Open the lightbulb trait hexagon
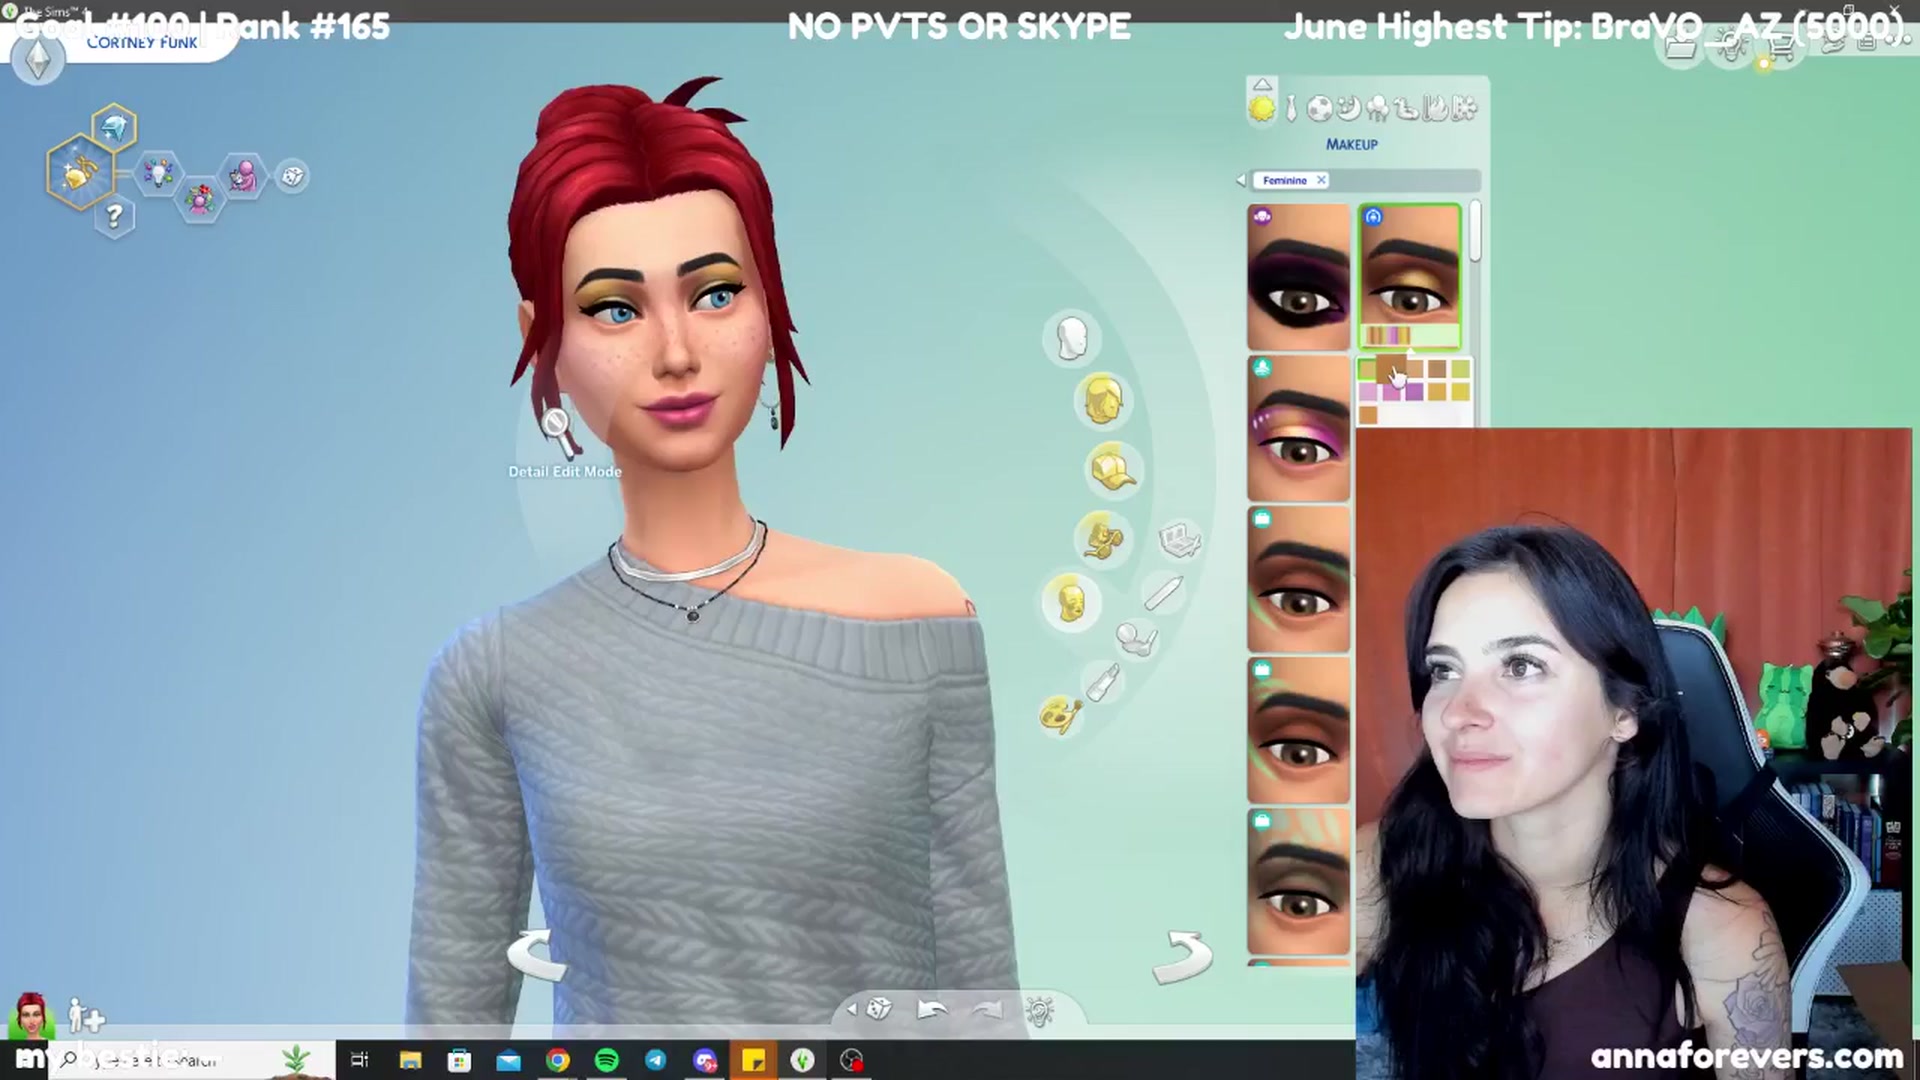Screen dimensions: 1920x1080 (x=158, y=174)
